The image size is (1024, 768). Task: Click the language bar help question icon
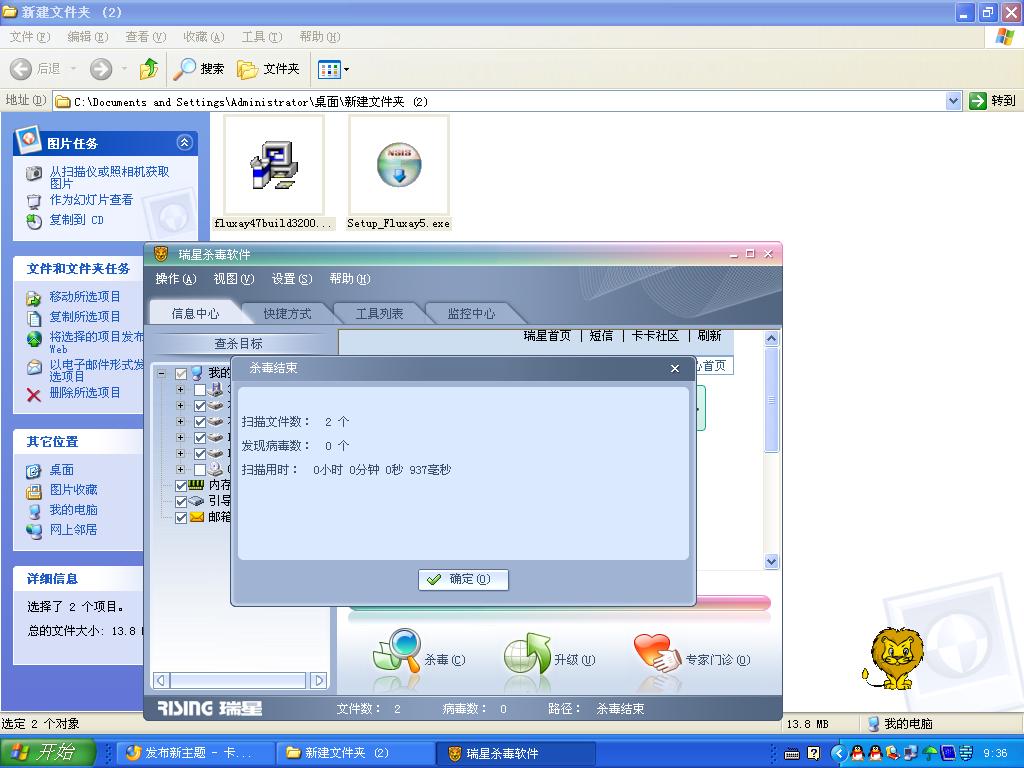coord(814,753)
